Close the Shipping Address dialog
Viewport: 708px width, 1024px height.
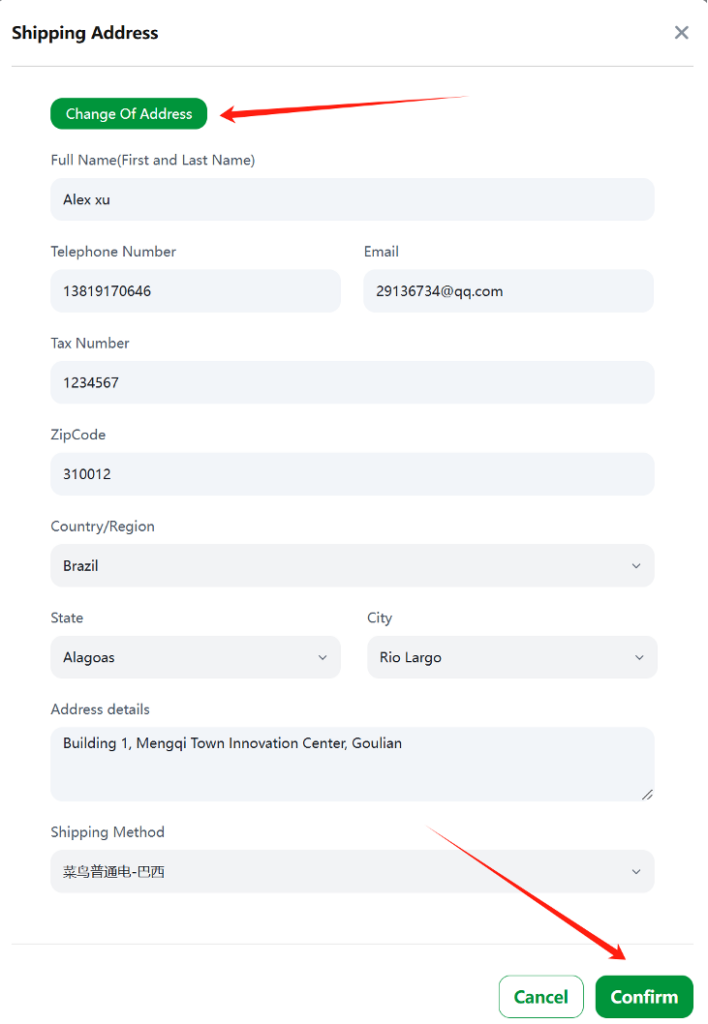[681, 33]
